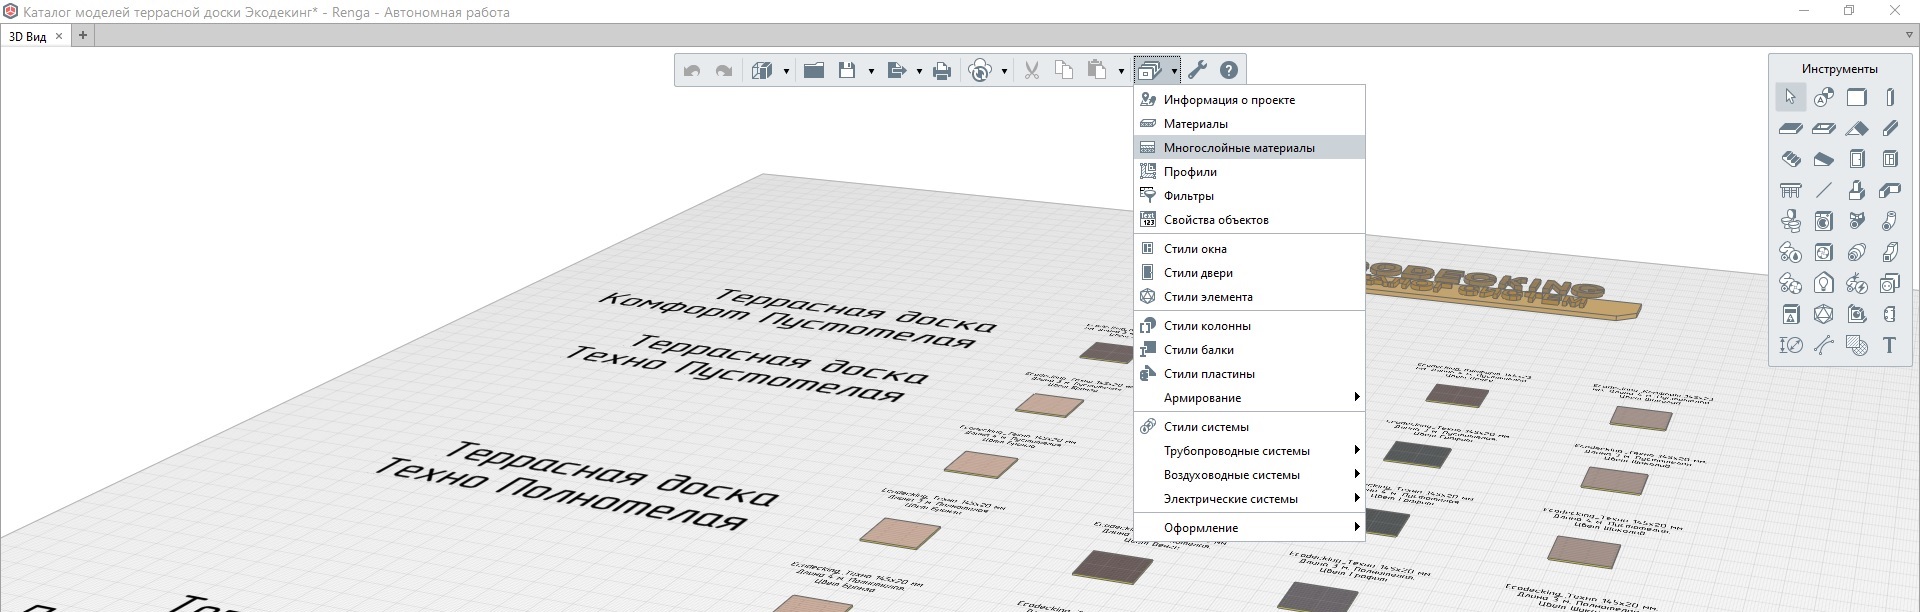Image resolution: width=1924 pixels, height=612 pixels.
Task: Click the clipboard Paste icon
Action: click(x=1097, y=70)
